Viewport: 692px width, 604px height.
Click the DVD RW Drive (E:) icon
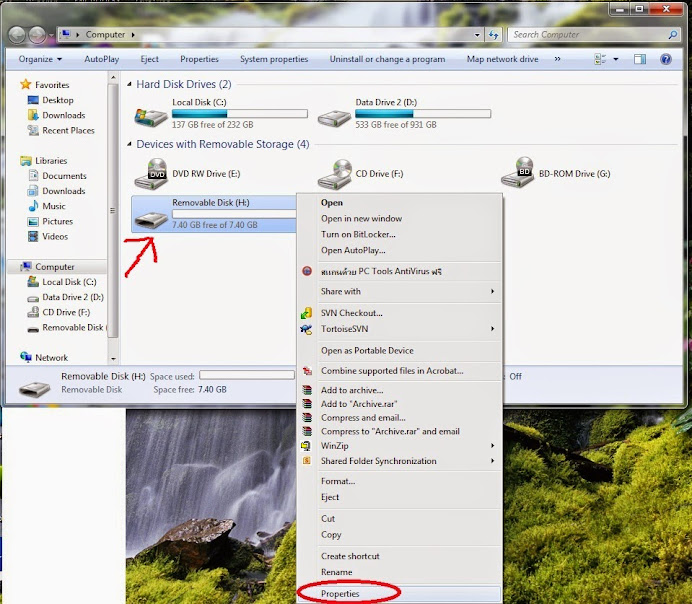(x=151, y=174)
